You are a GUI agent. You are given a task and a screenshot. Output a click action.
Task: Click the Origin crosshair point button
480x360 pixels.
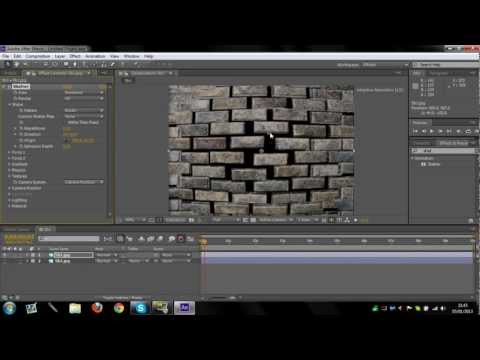pos(66,140)
